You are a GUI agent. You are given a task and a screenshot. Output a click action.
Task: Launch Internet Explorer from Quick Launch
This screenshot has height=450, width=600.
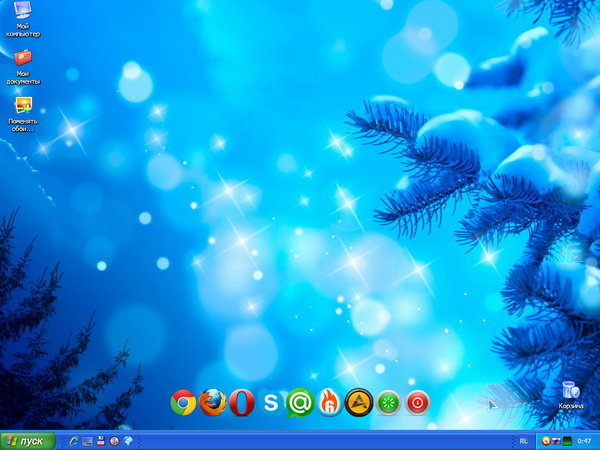click(74, 441)
